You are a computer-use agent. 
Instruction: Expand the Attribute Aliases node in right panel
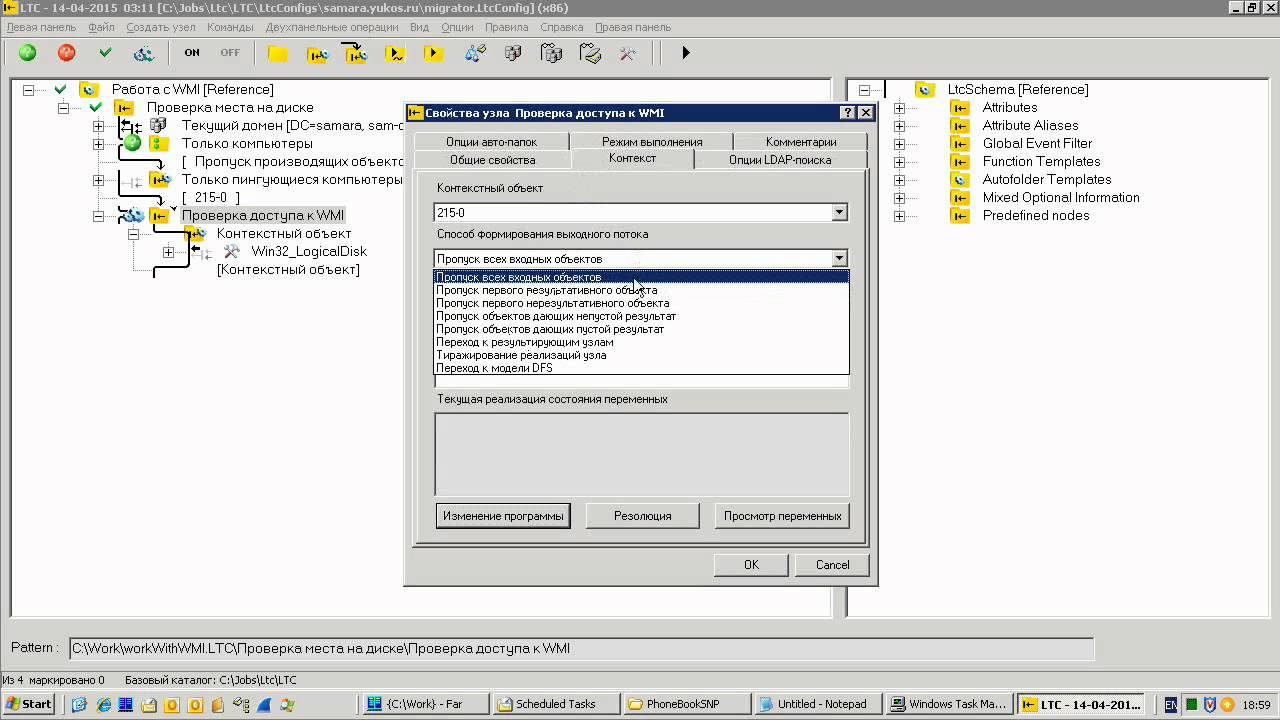point(899,126)
